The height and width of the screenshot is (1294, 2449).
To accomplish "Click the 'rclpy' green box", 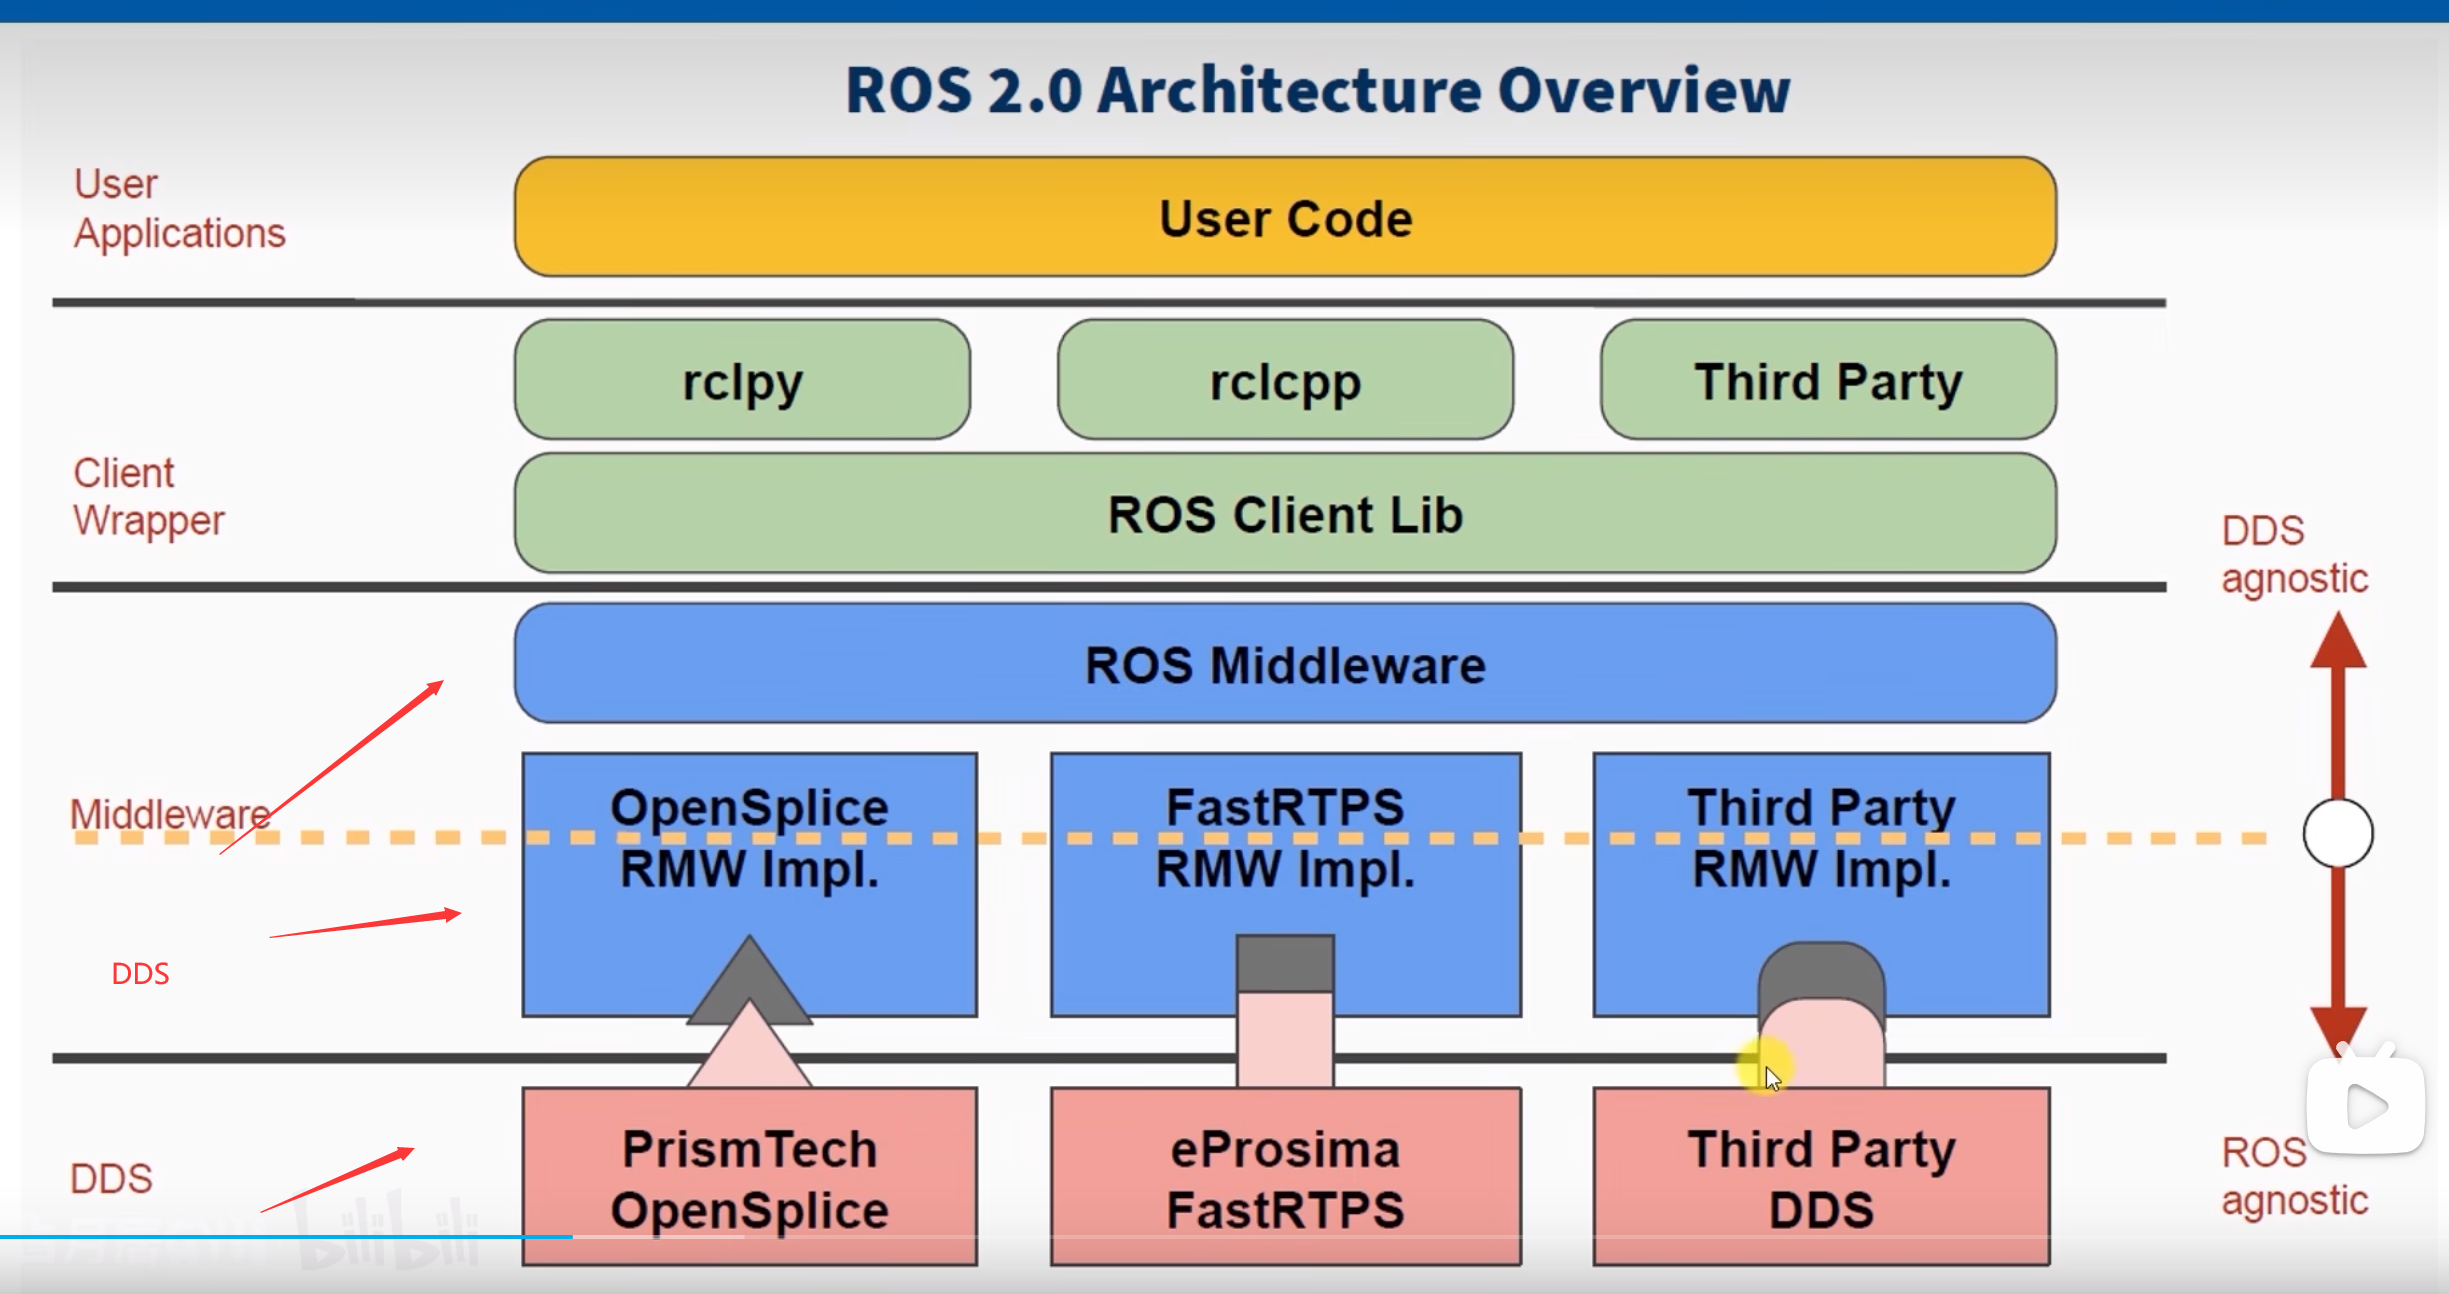I will (742, 379).
